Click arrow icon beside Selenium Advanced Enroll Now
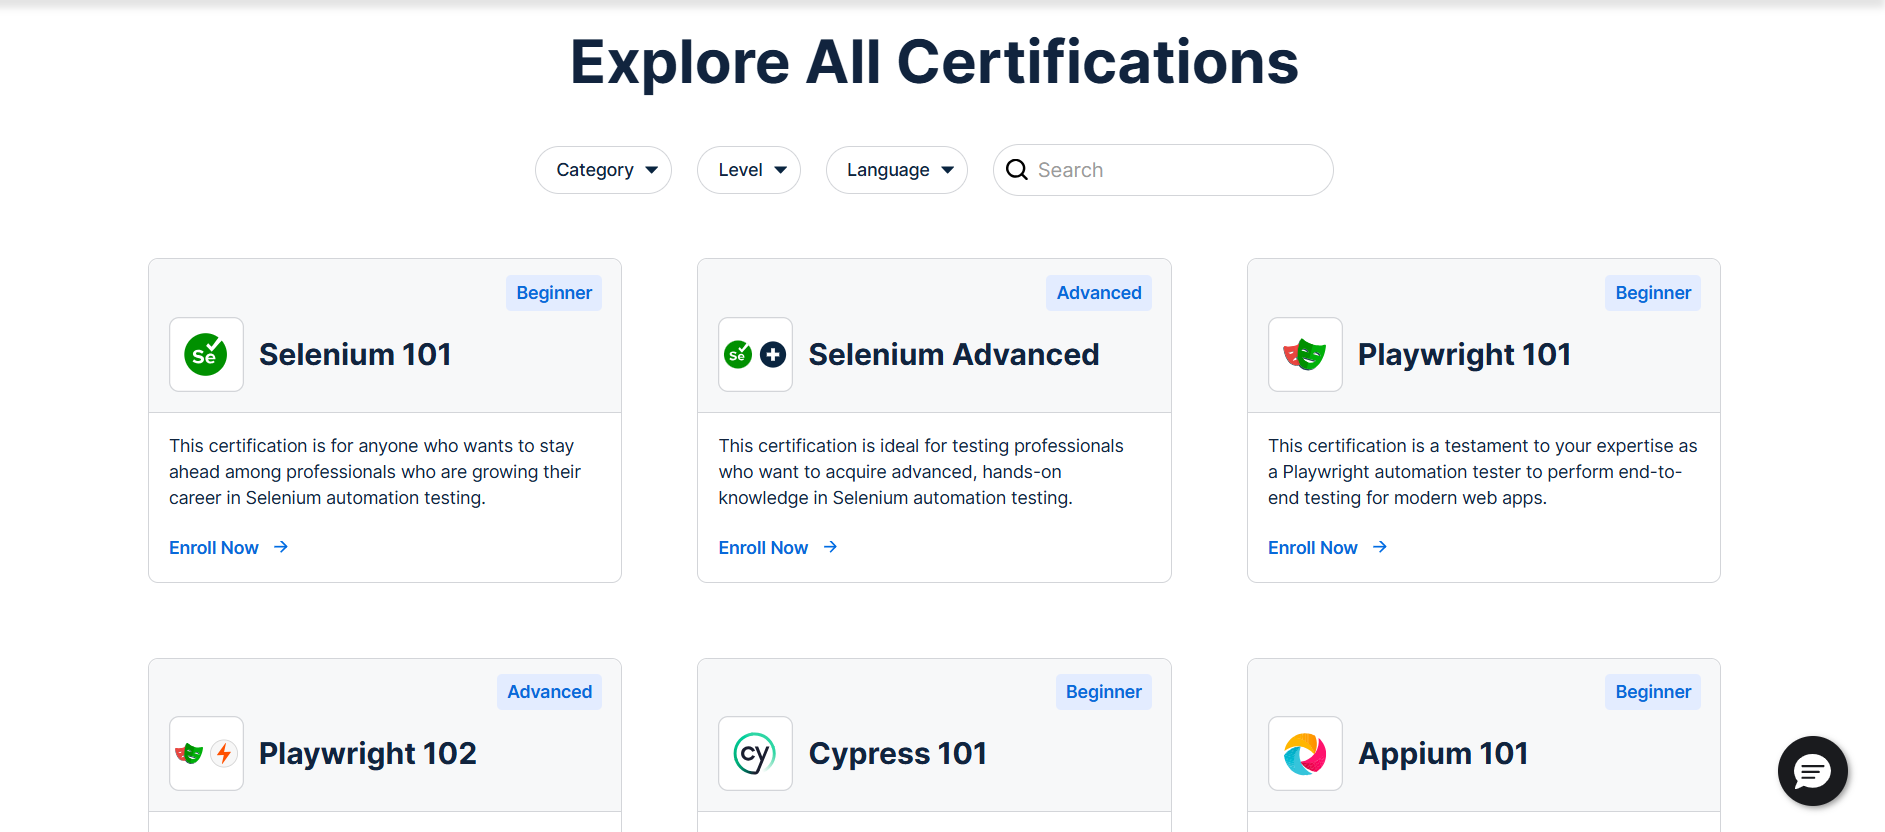 830,547
